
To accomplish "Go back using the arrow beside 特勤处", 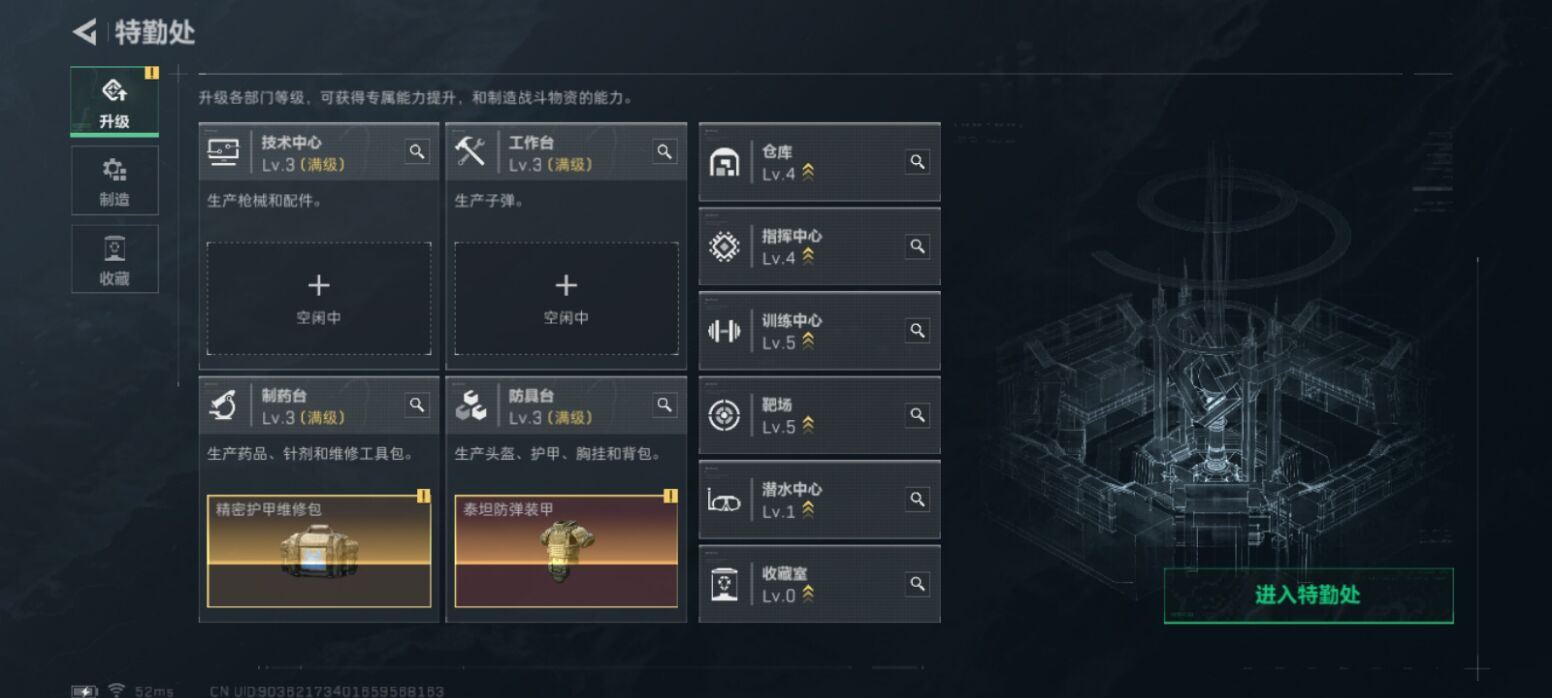I will (84, 32).
